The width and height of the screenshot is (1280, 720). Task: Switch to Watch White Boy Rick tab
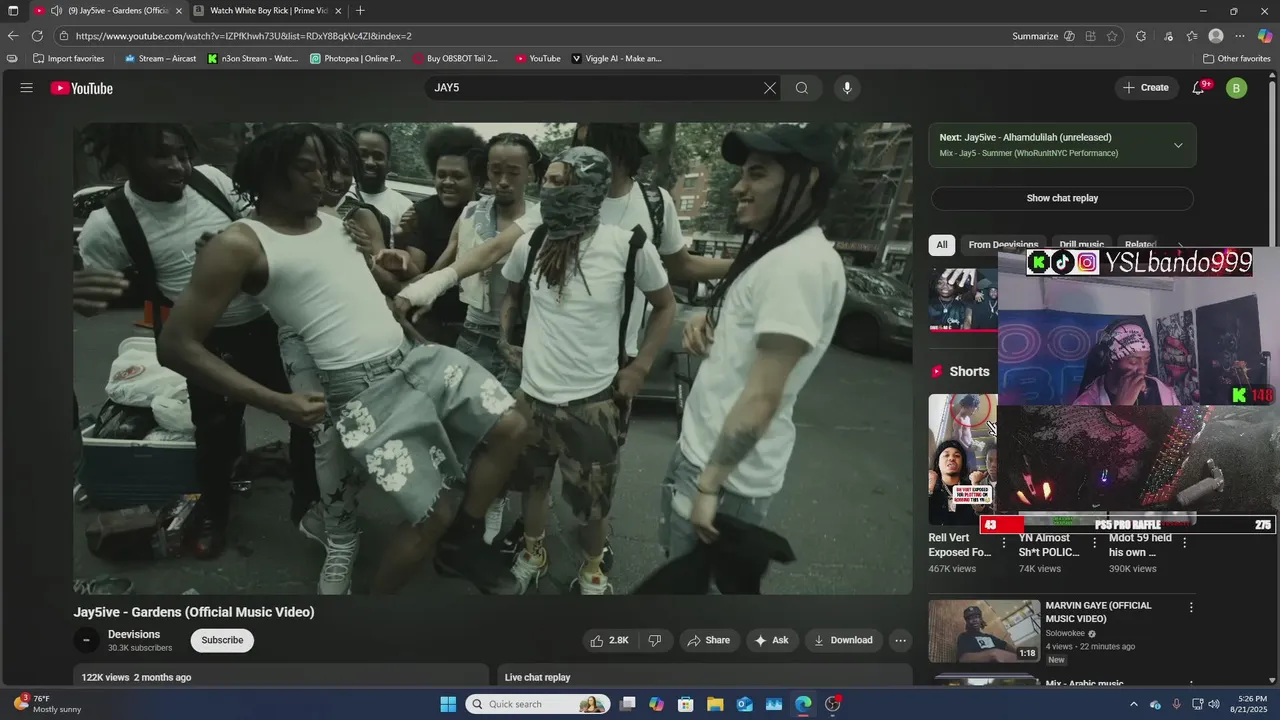tap(268, 11)
